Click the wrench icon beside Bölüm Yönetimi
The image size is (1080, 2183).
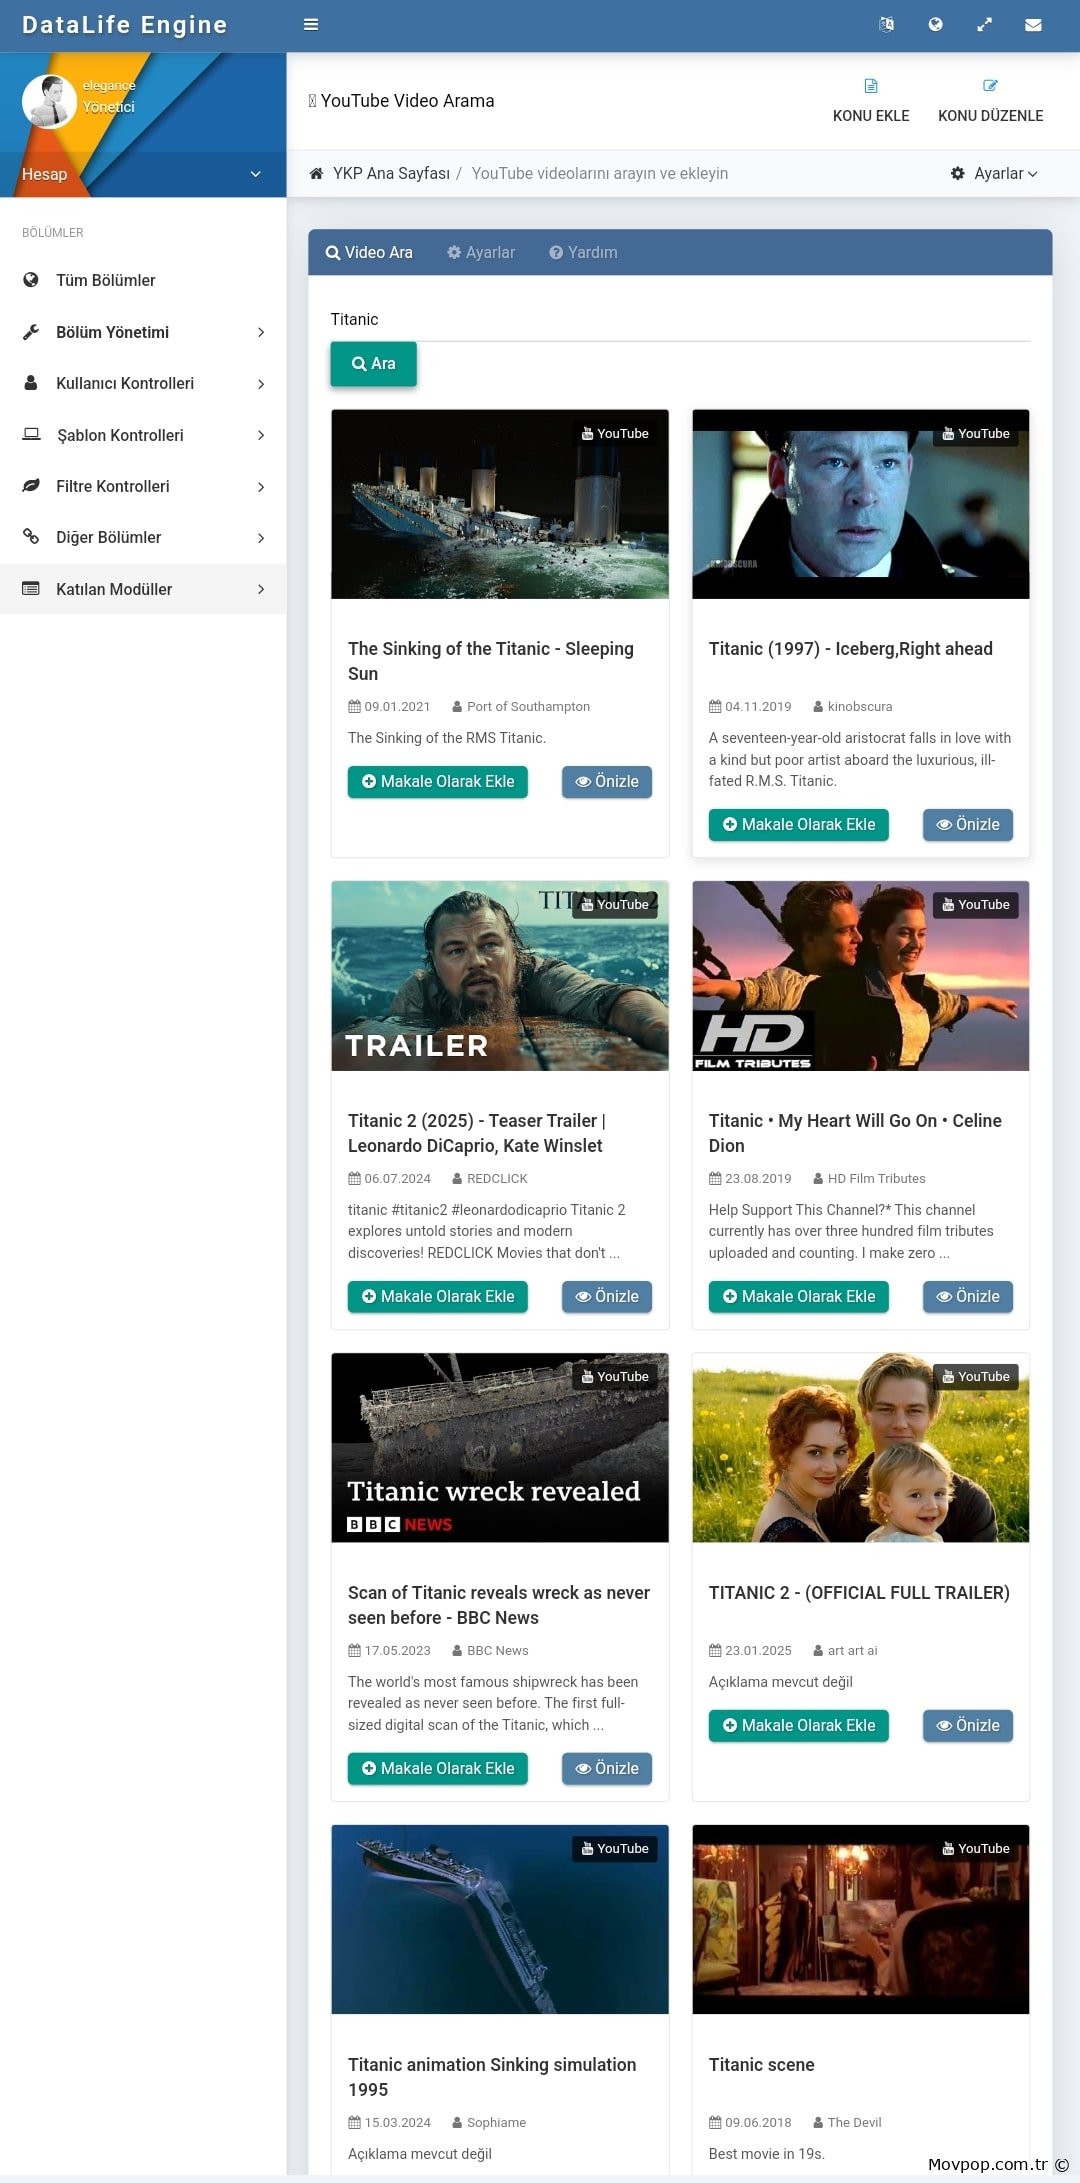(31, 332)
